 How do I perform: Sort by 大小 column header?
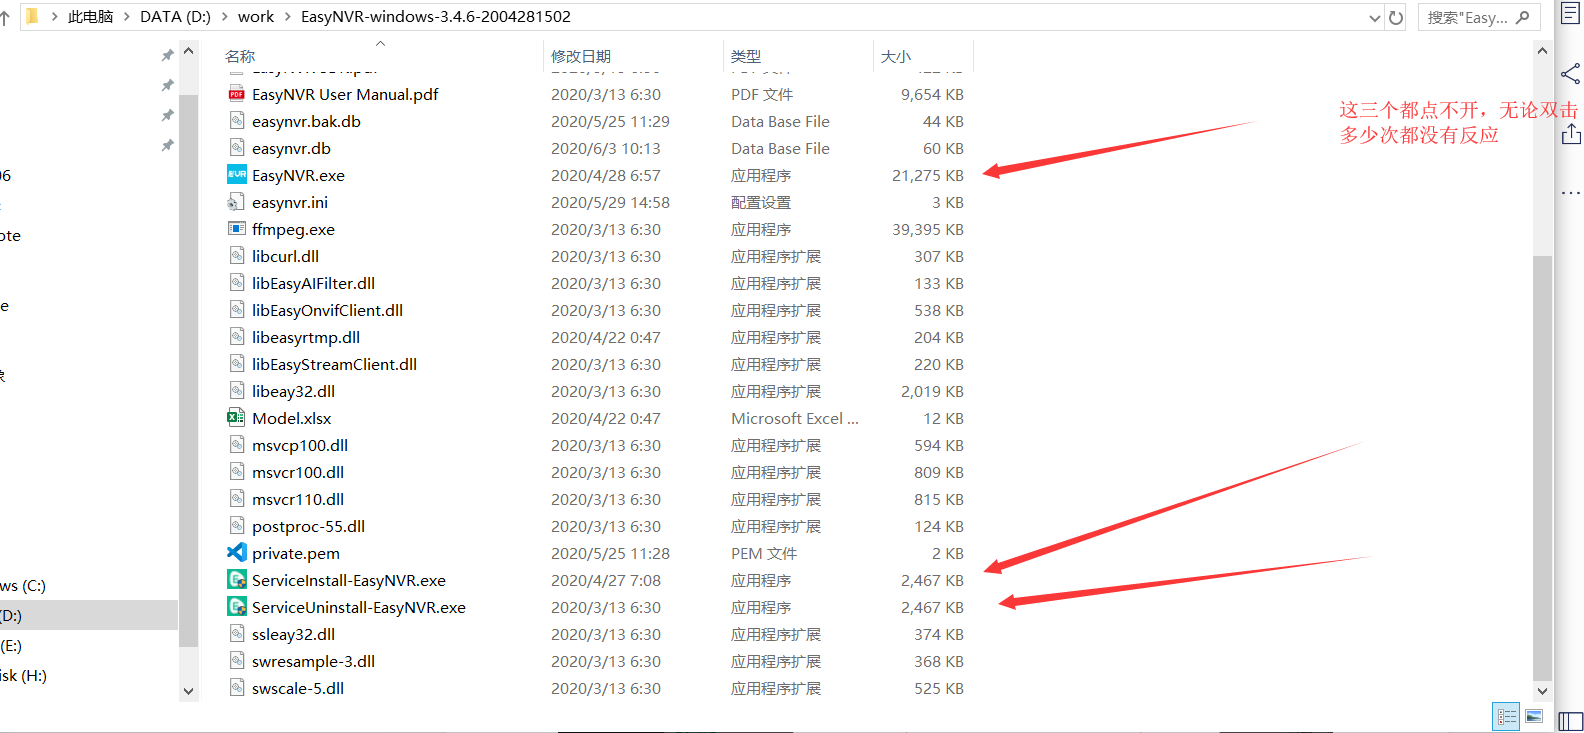click(x=896, y=57)
